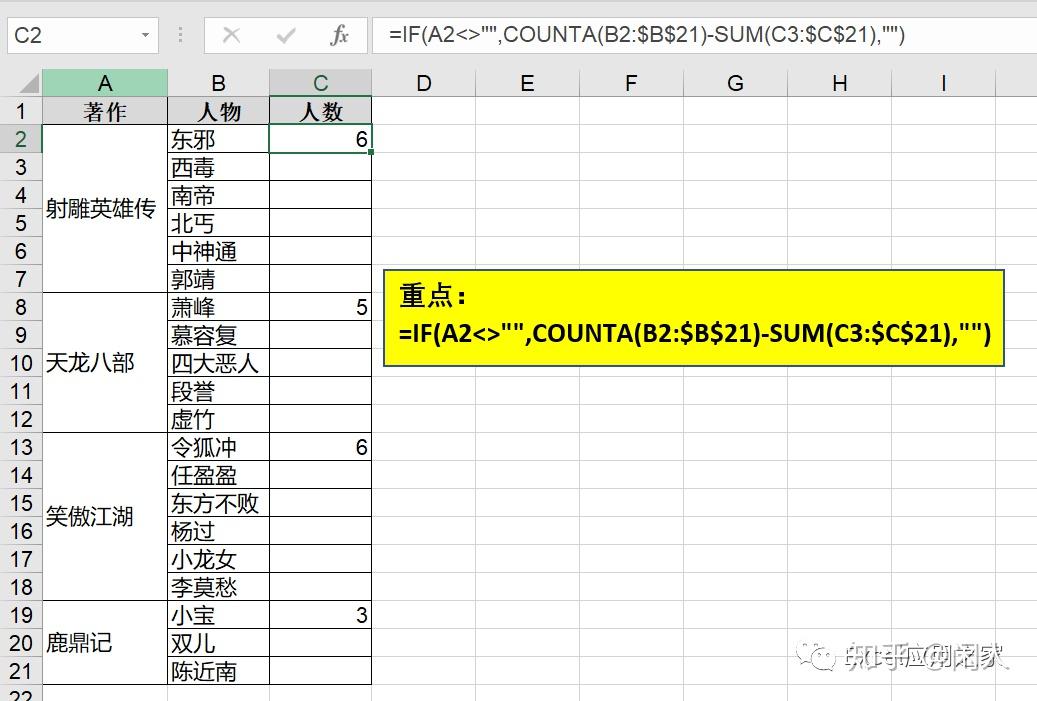This screenshot has height=701, width=1037.
Task: Select cell C2 showing value 6
Action: click(x=321, y=139)
